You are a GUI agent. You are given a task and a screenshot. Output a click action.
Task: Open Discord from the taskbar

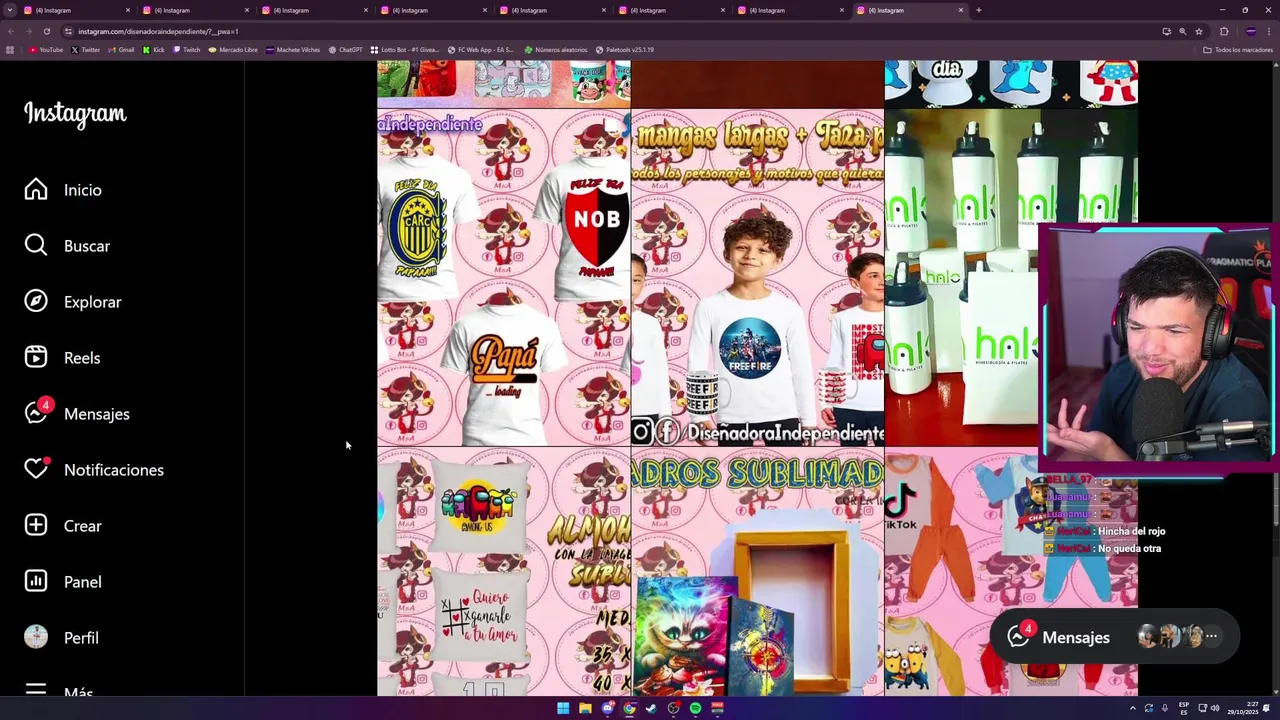[x=607, y=708]
